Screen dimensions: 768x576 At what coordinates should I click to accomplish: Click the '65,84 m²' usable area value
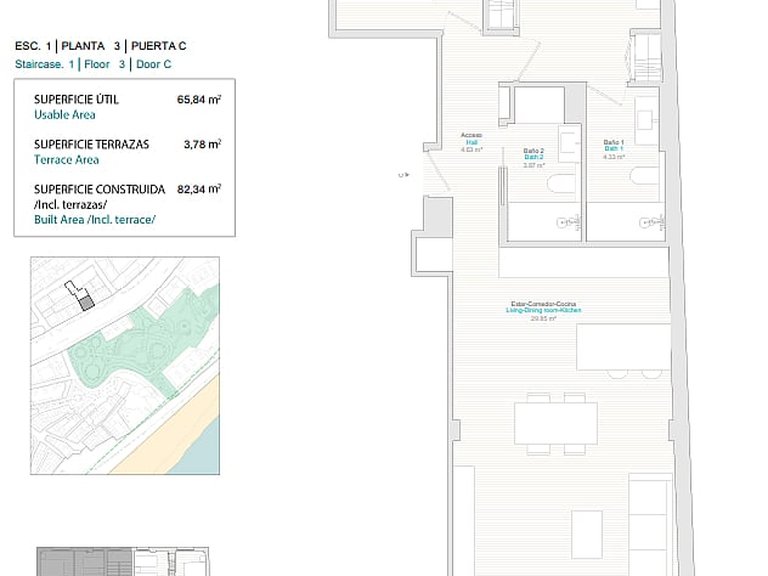[x=199, y=99]
